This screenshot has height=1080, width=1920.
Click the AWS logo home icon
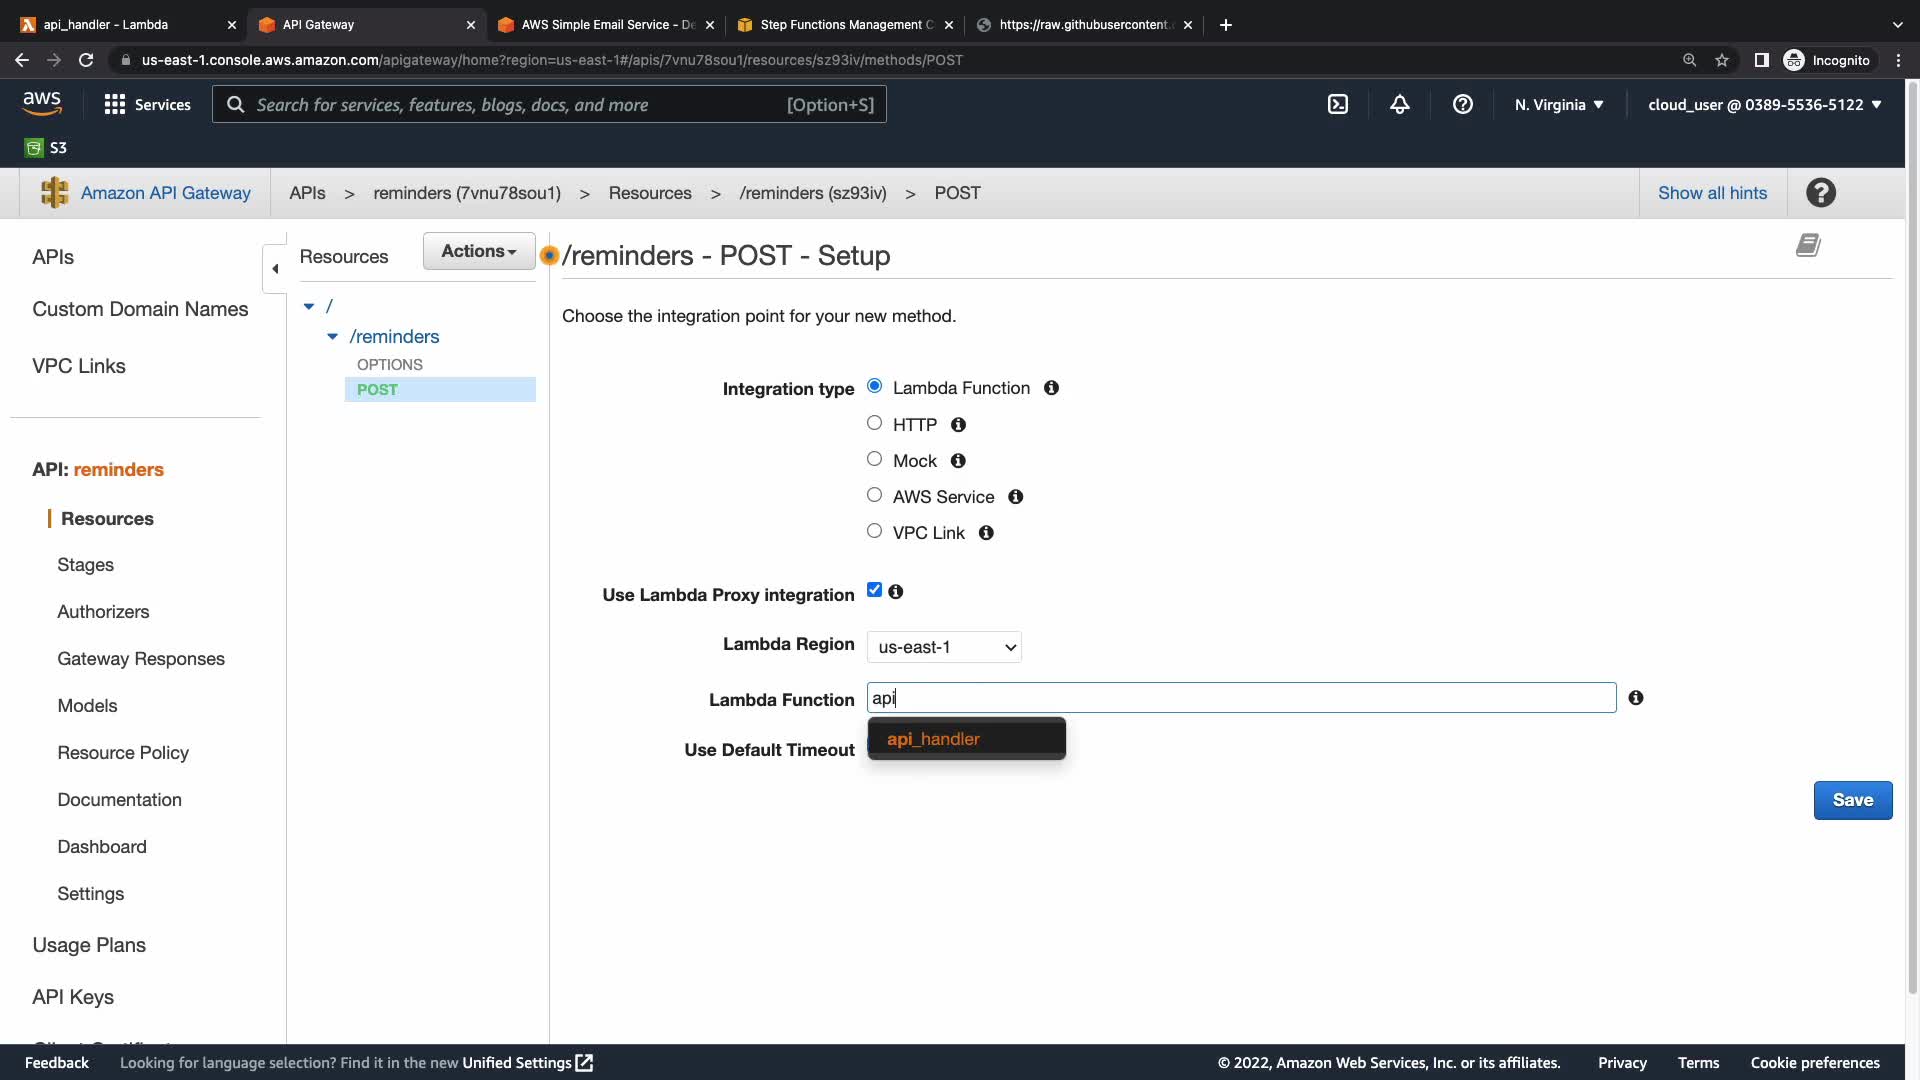(x=42, y=103)
